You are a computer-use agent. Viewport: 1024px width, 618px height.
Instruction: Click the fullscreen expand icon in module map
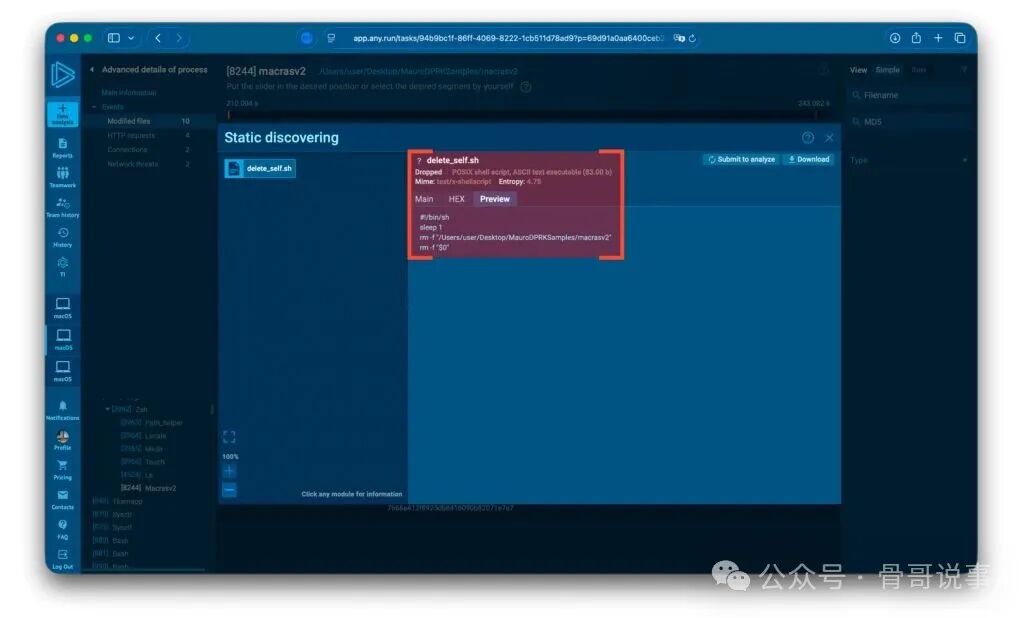click(229, 436)
